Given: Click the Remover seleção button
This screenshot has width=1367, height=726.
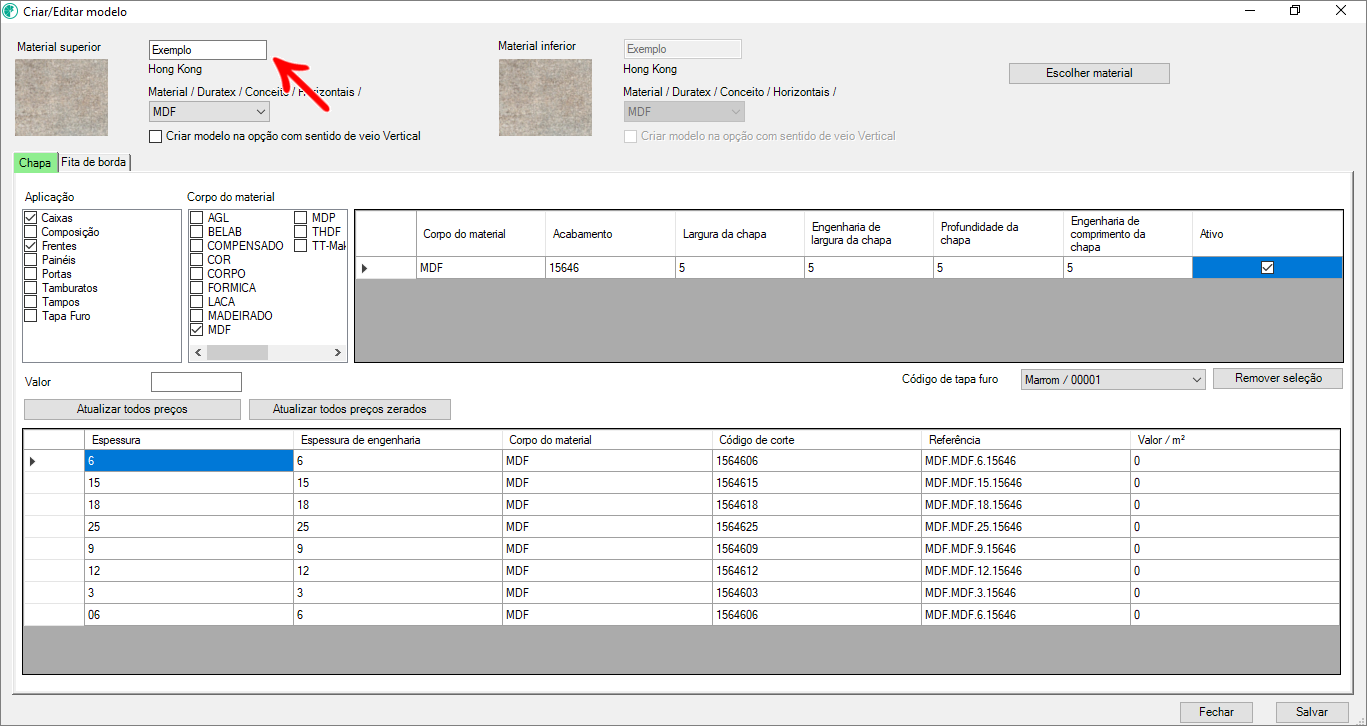Looking at the screenshot, I should coord(1277,379).
